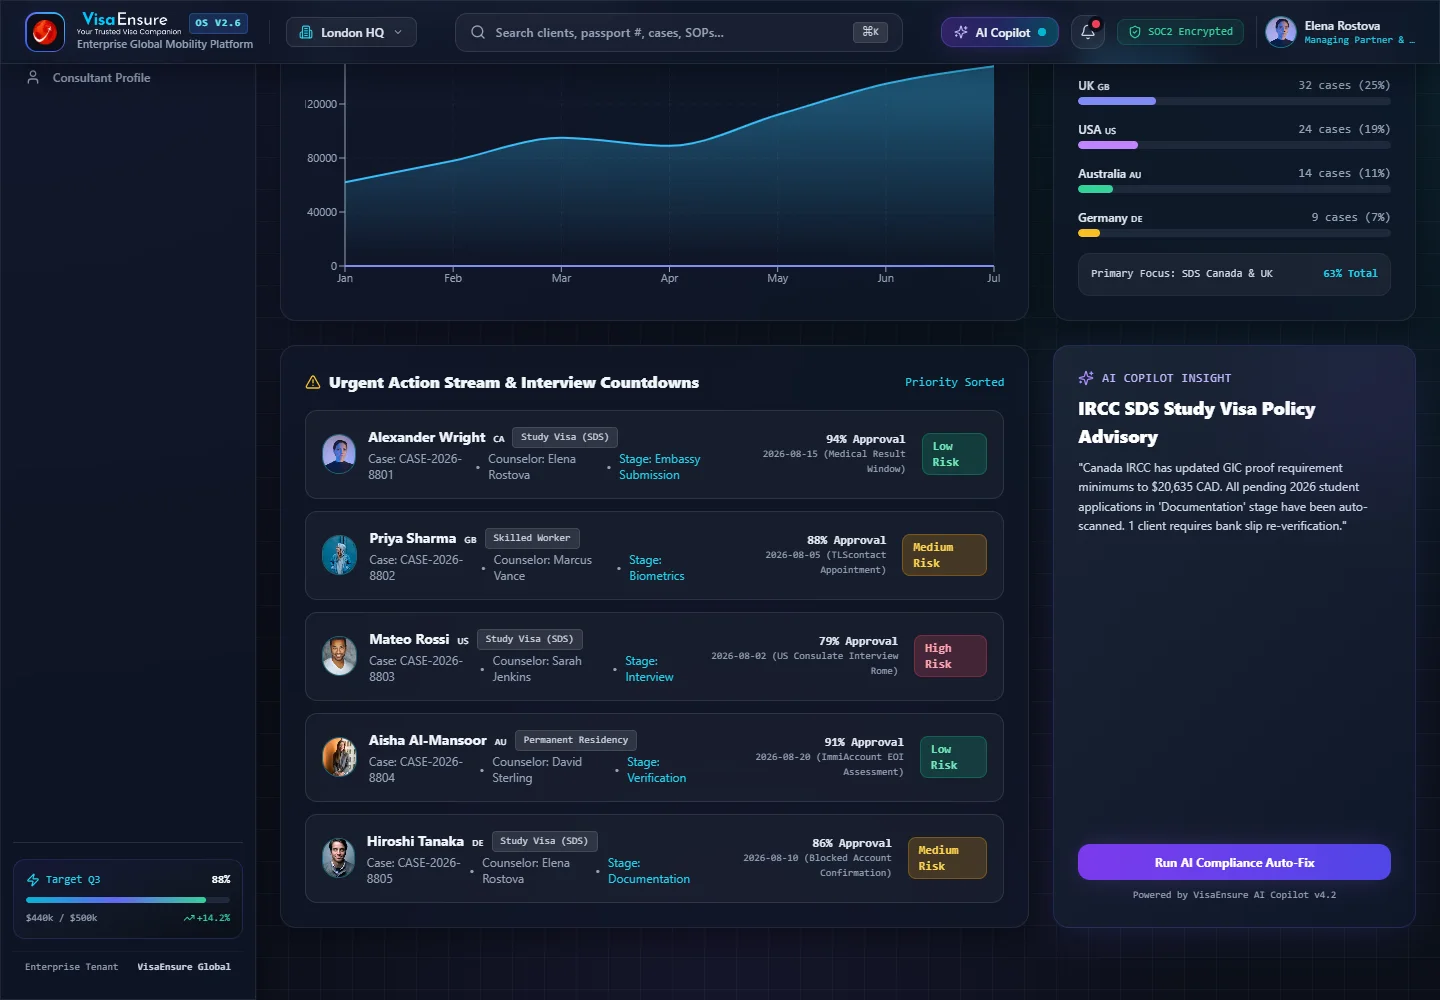Viewport: 1440px width, 1000px height.
Task: Open the London HQ location dropdown
Action: point(351,32)
